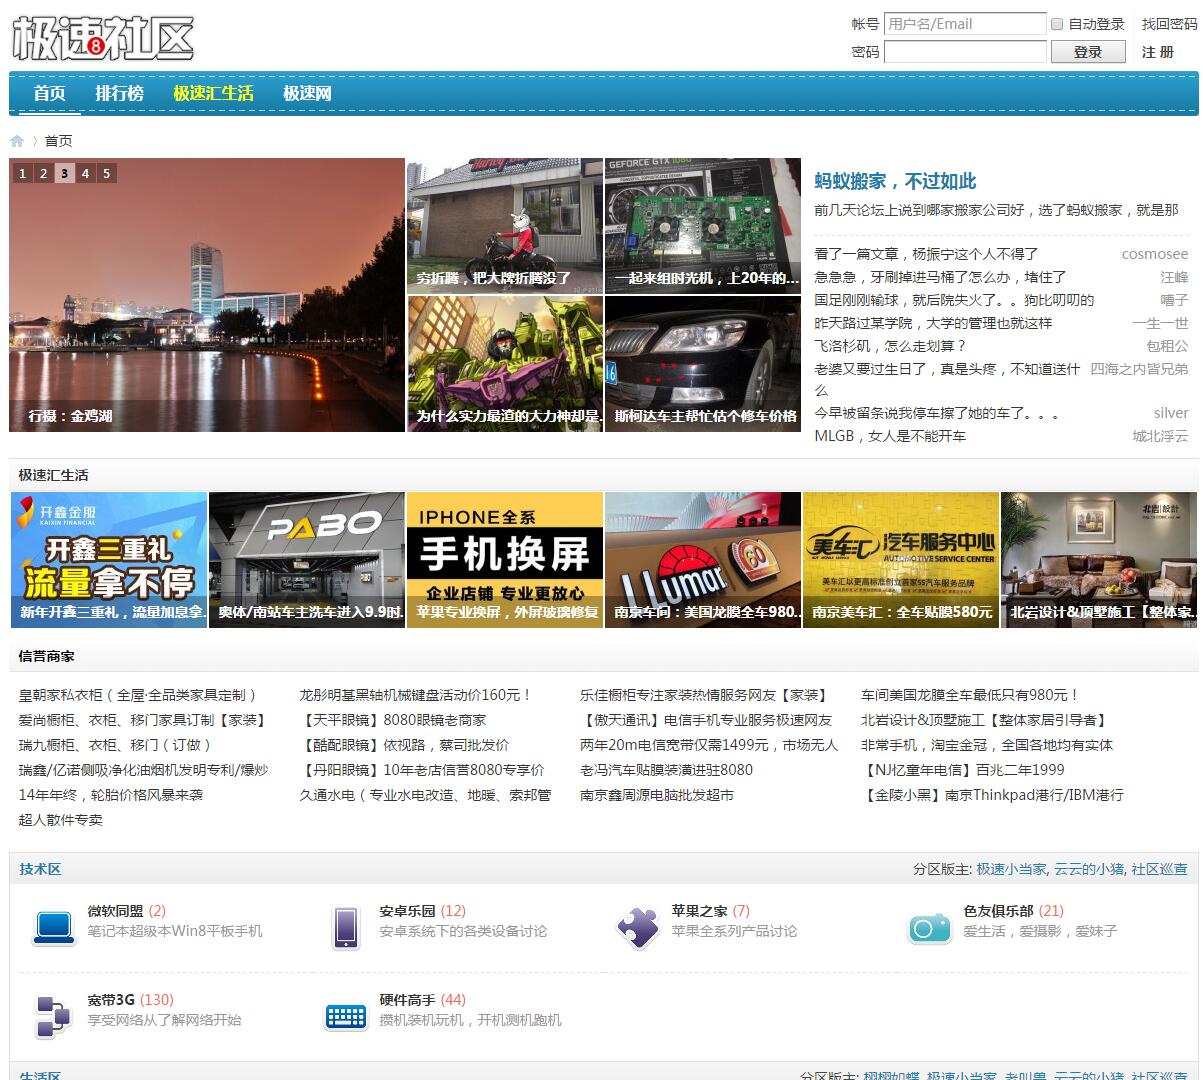Open the PABO car wash banner
The image size is (1203, 1080).
pos(307,560)
